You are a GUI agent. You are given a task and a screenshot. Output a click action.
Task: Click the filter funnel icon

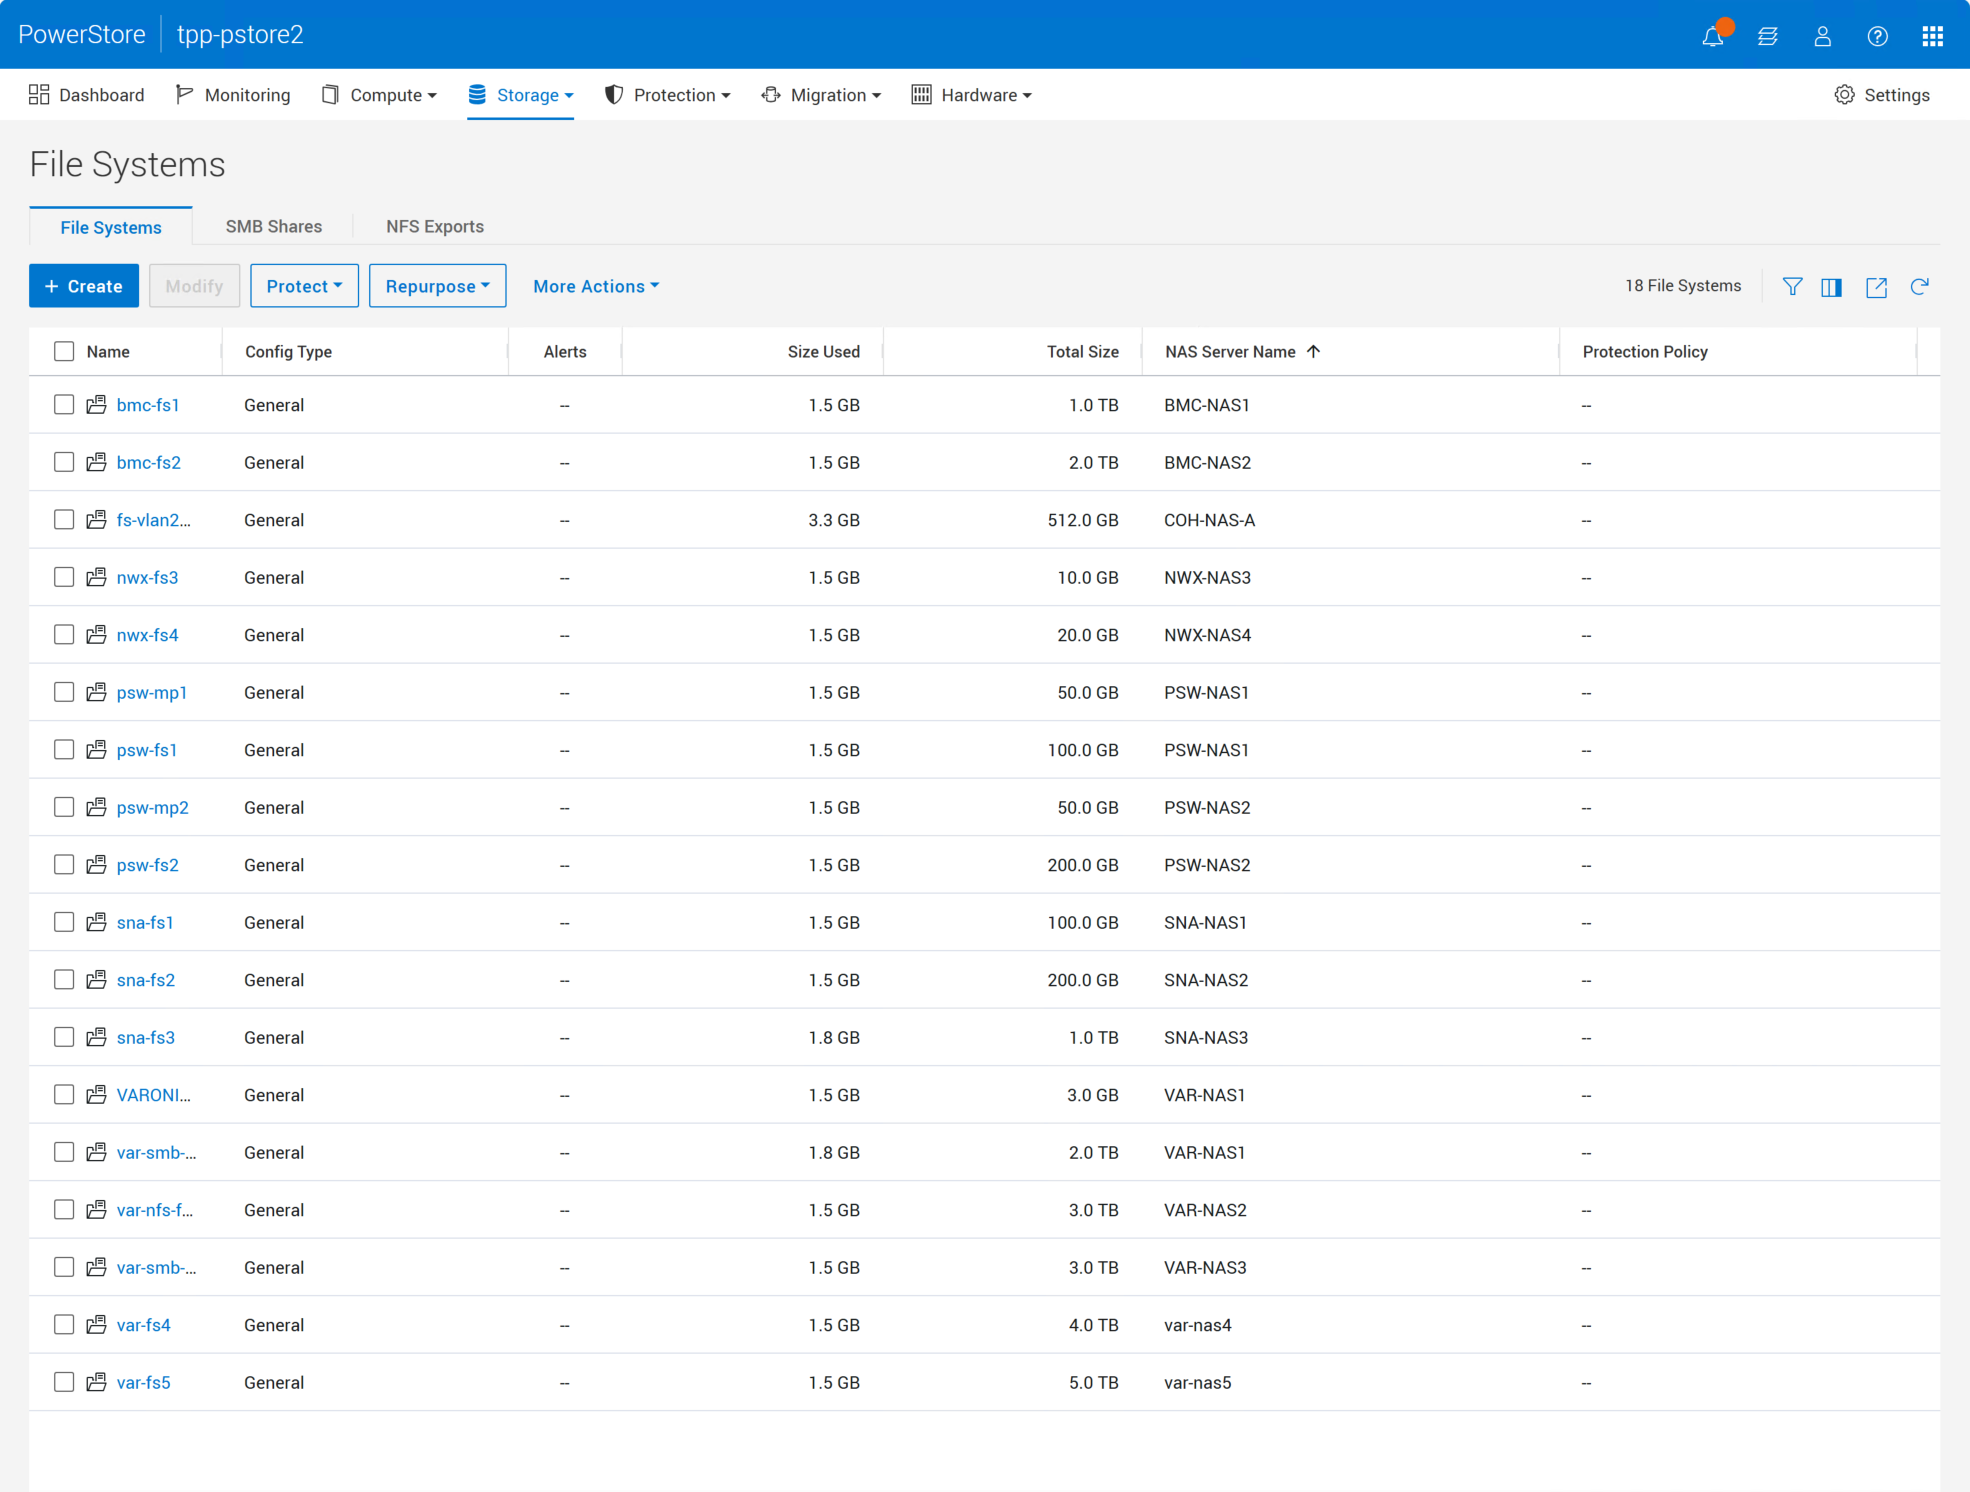click(1792, 287)
